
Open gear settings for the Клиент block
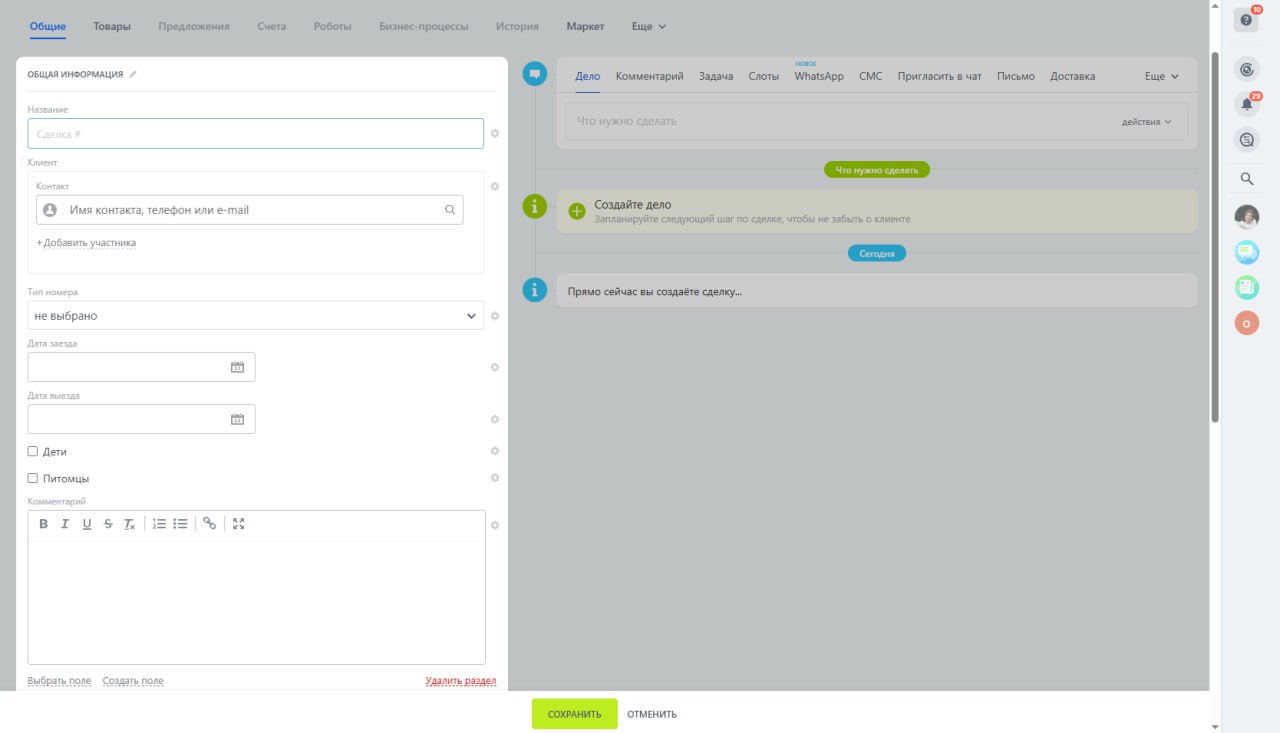[494, 186]
